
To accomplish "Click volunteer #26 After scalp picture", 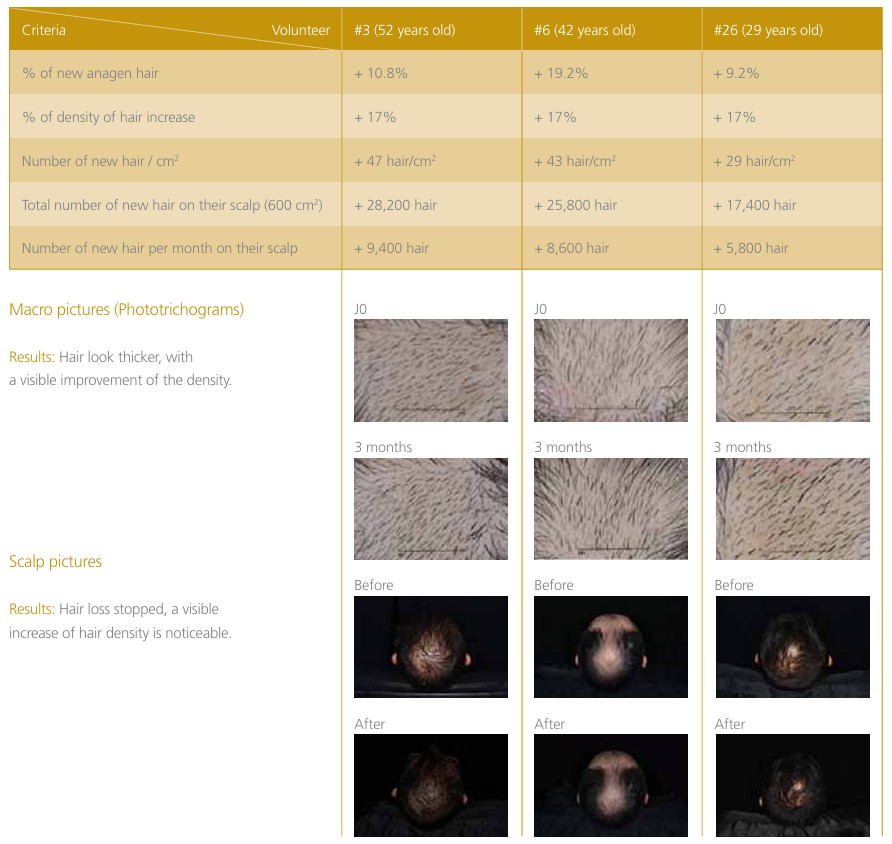I will (792, 785).
